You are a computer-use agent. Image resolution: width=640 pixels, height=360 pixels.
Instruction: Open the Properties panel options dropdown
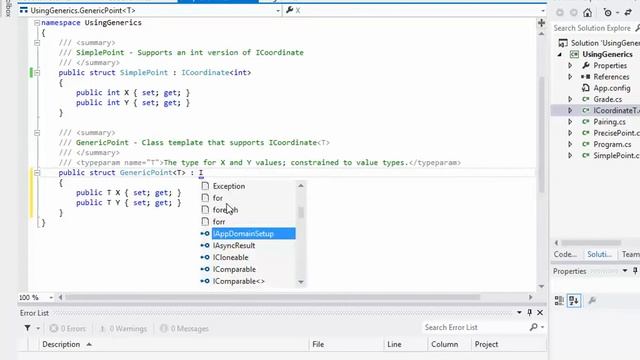coord(625,271)
